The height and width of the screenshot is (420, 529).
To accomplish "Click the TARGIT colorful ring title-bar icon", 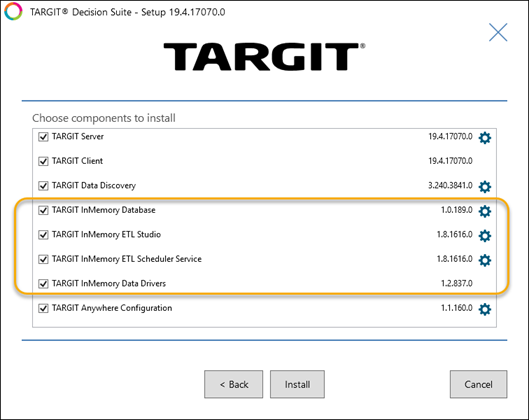I will [13, 11].
